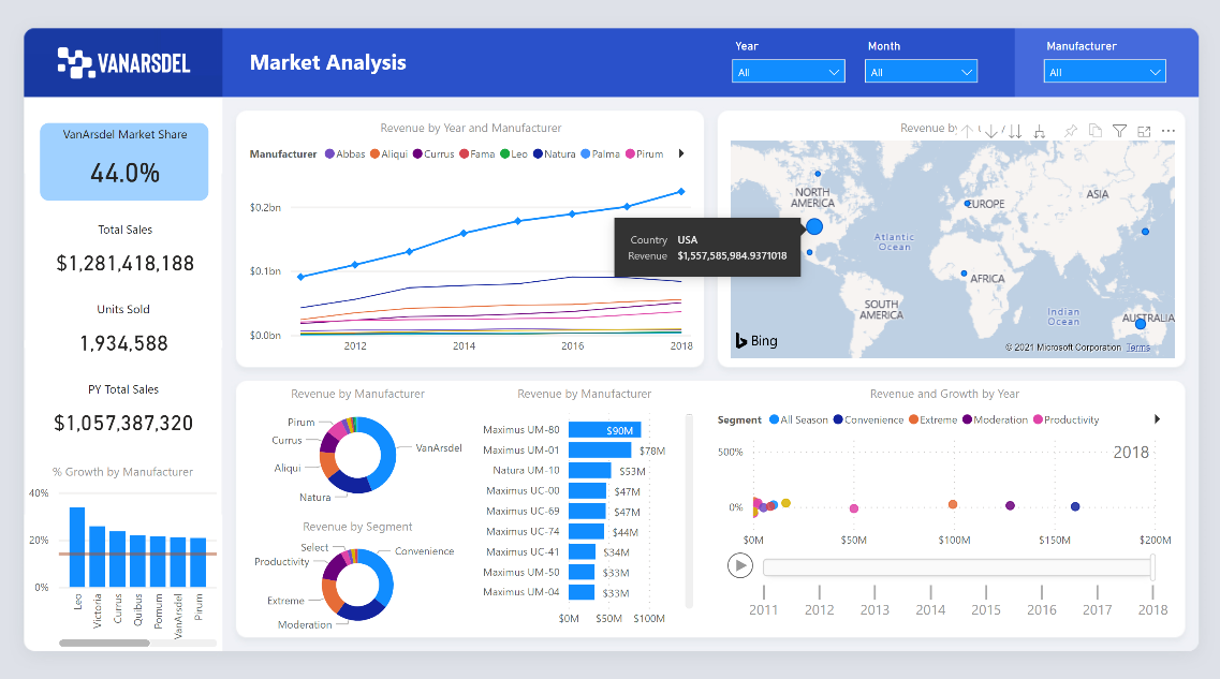Click the blue Convenience bubble near $150M
The width and height of the screenshot is (1220, 679).
[x=1075, y=507]
